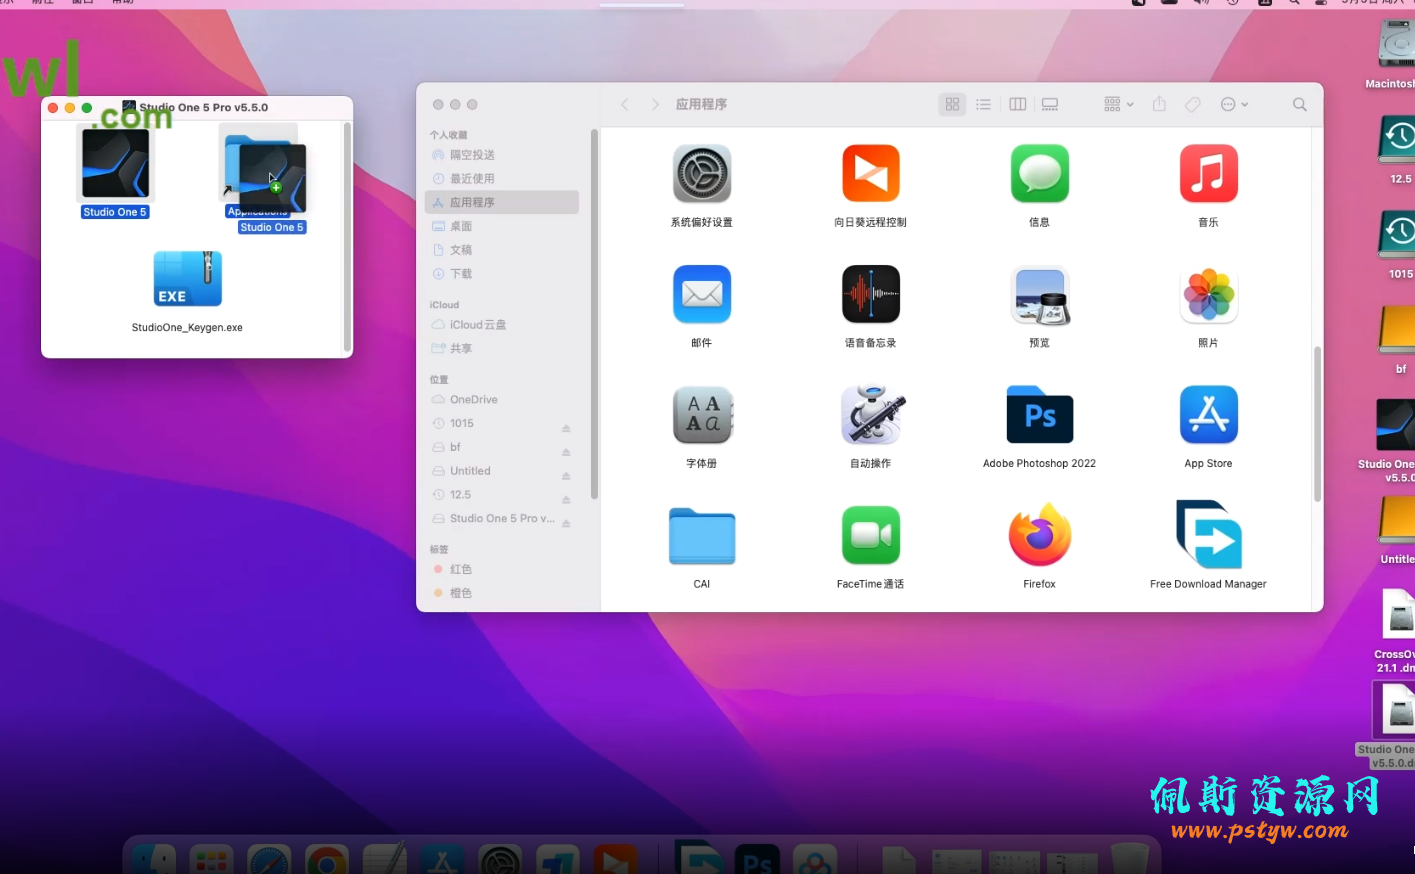Select Adobe Photoshop 2022 in Applications

(1040, 415)
